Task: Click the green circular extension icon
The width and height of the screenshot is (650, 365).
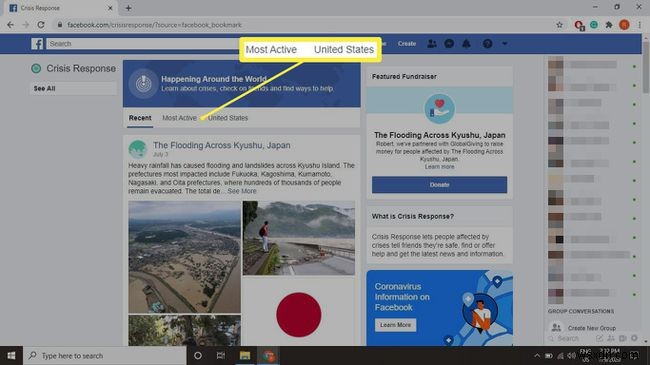Action: [x=594, y=25]
